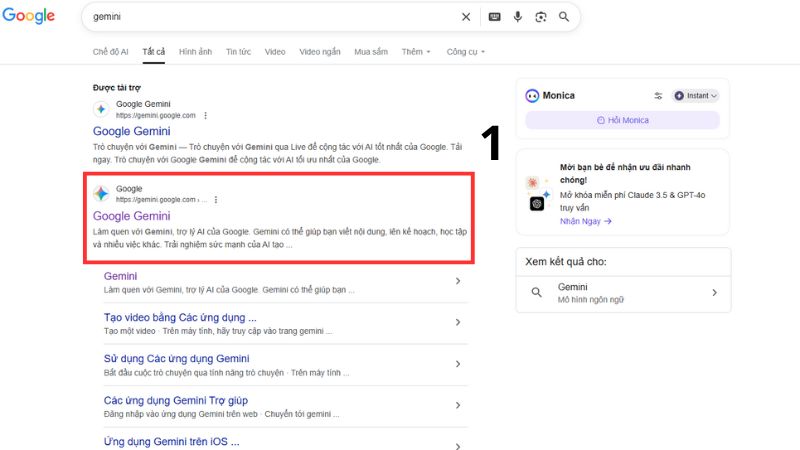The image size is (800, 450).
Task: Clear the search box text
Action: 466,17
